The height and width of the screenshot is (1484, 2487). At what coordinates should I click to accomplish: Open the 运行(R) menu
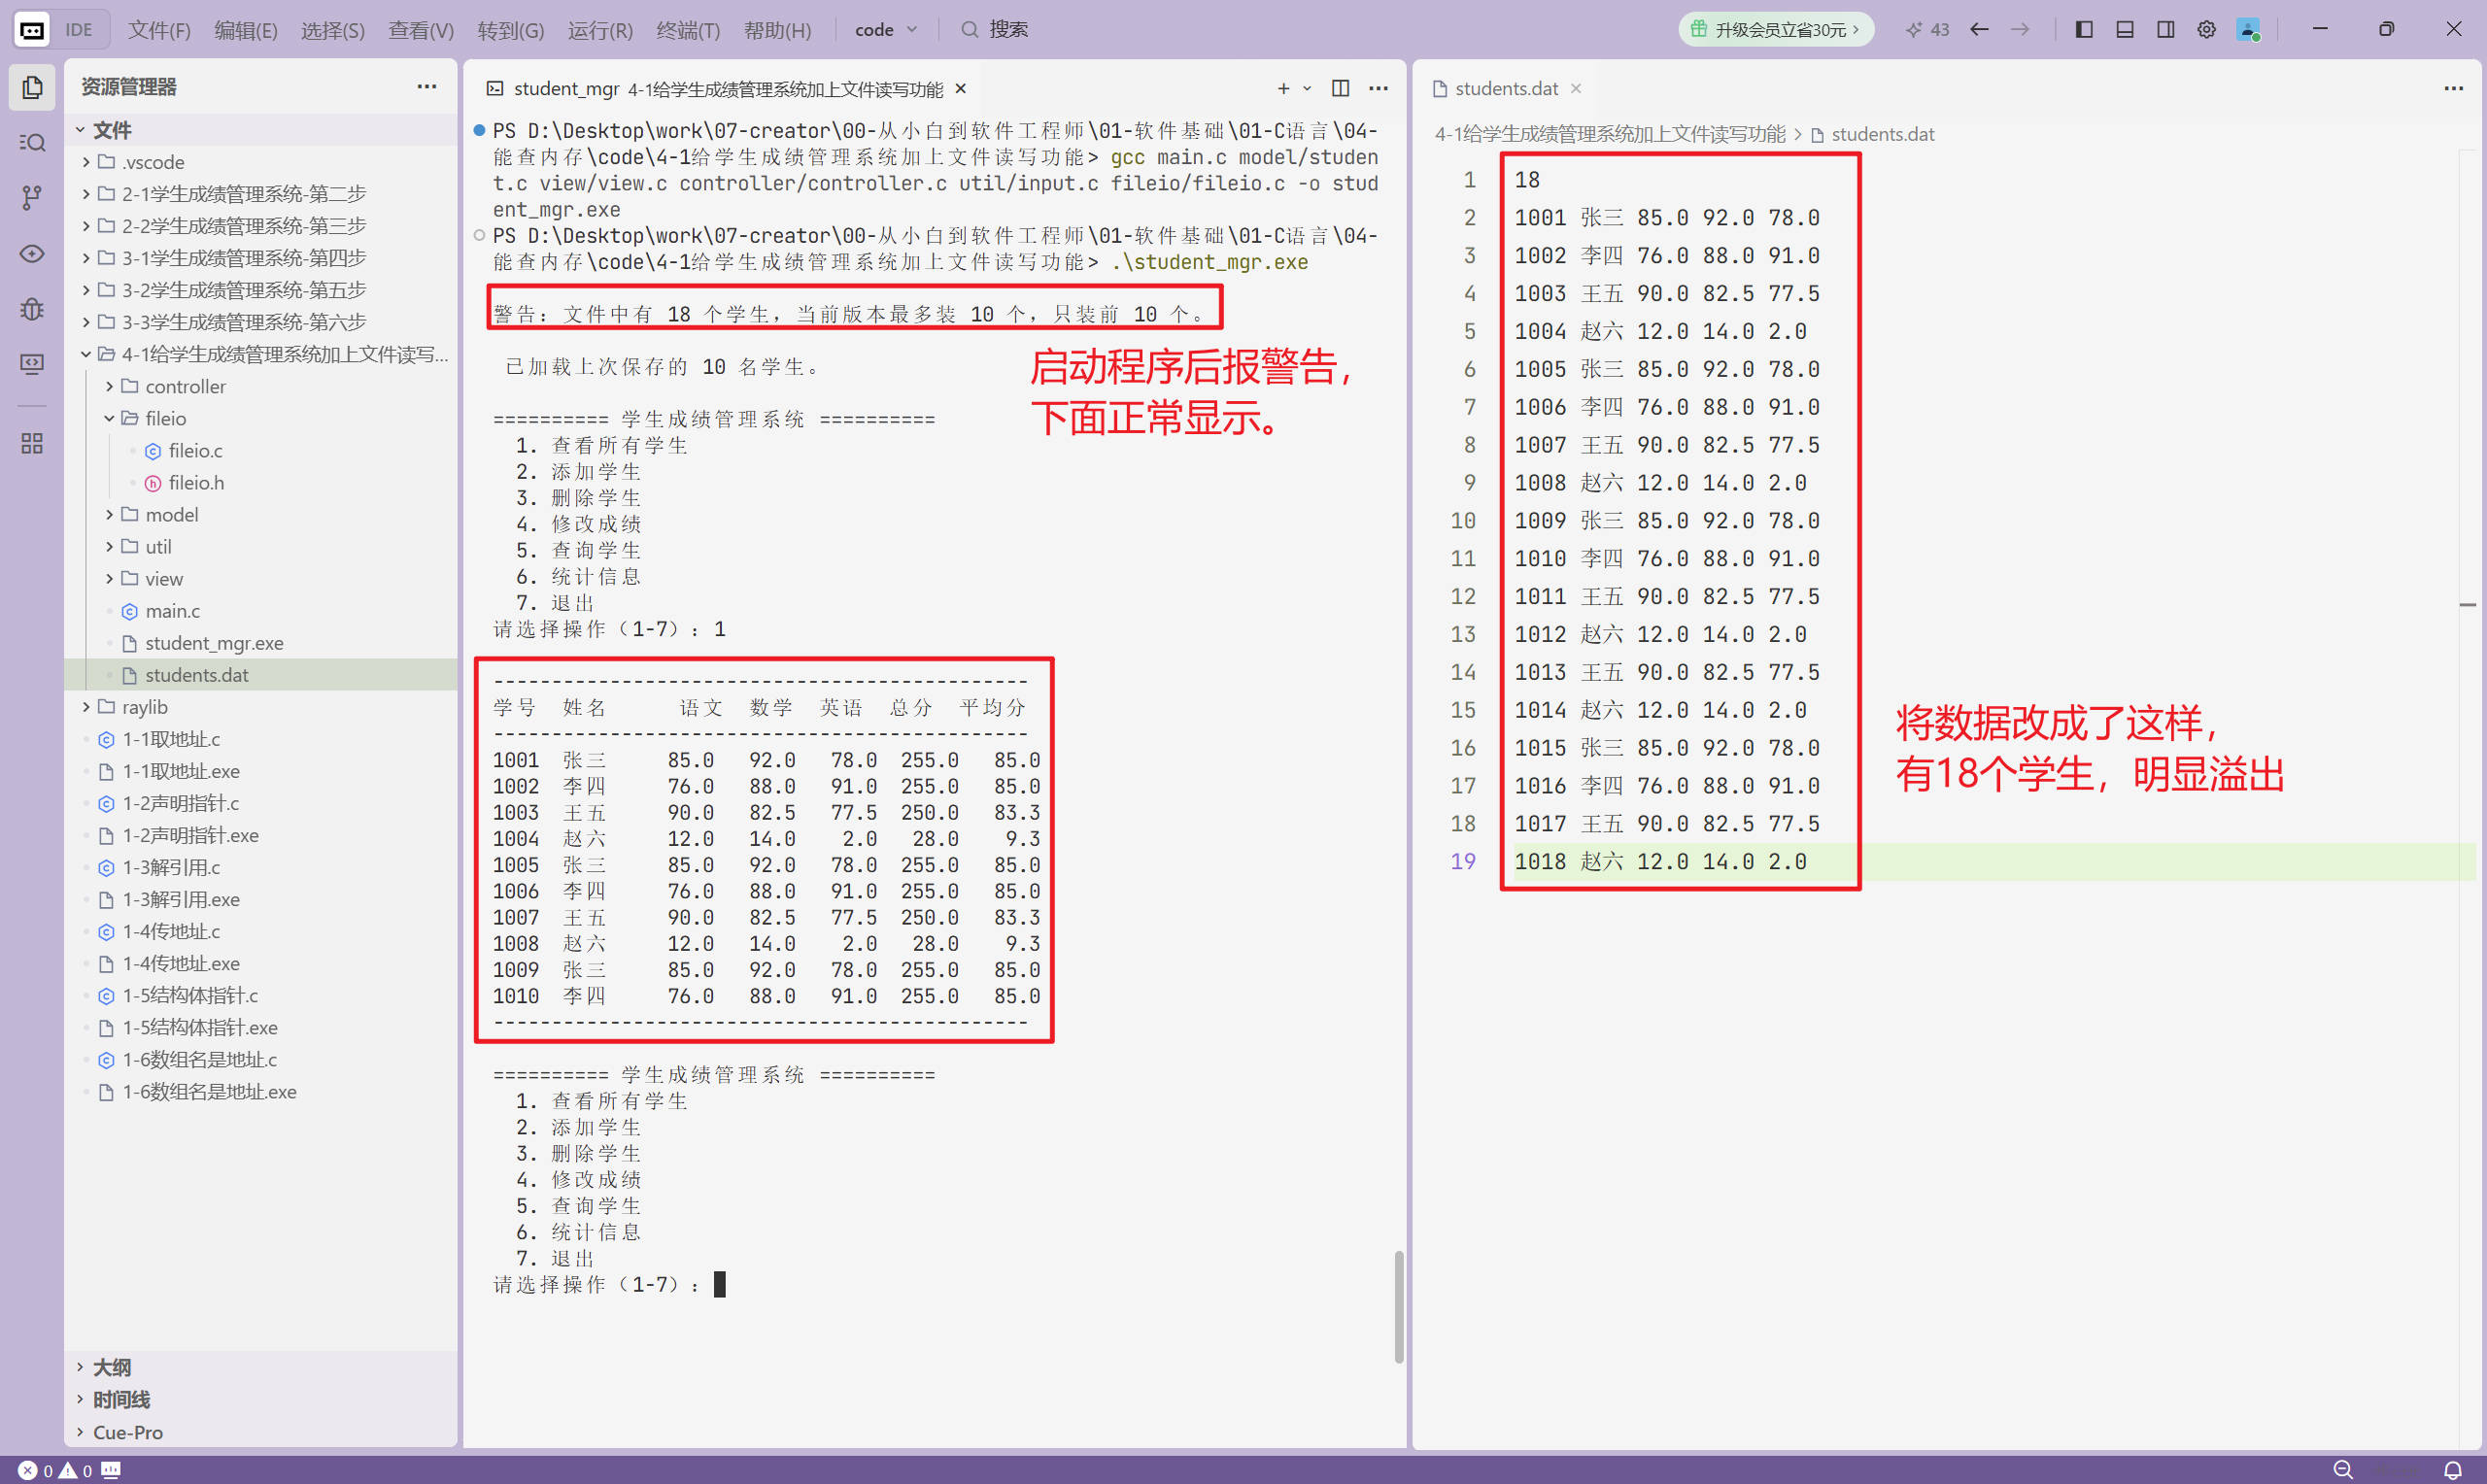coord(600,29)
